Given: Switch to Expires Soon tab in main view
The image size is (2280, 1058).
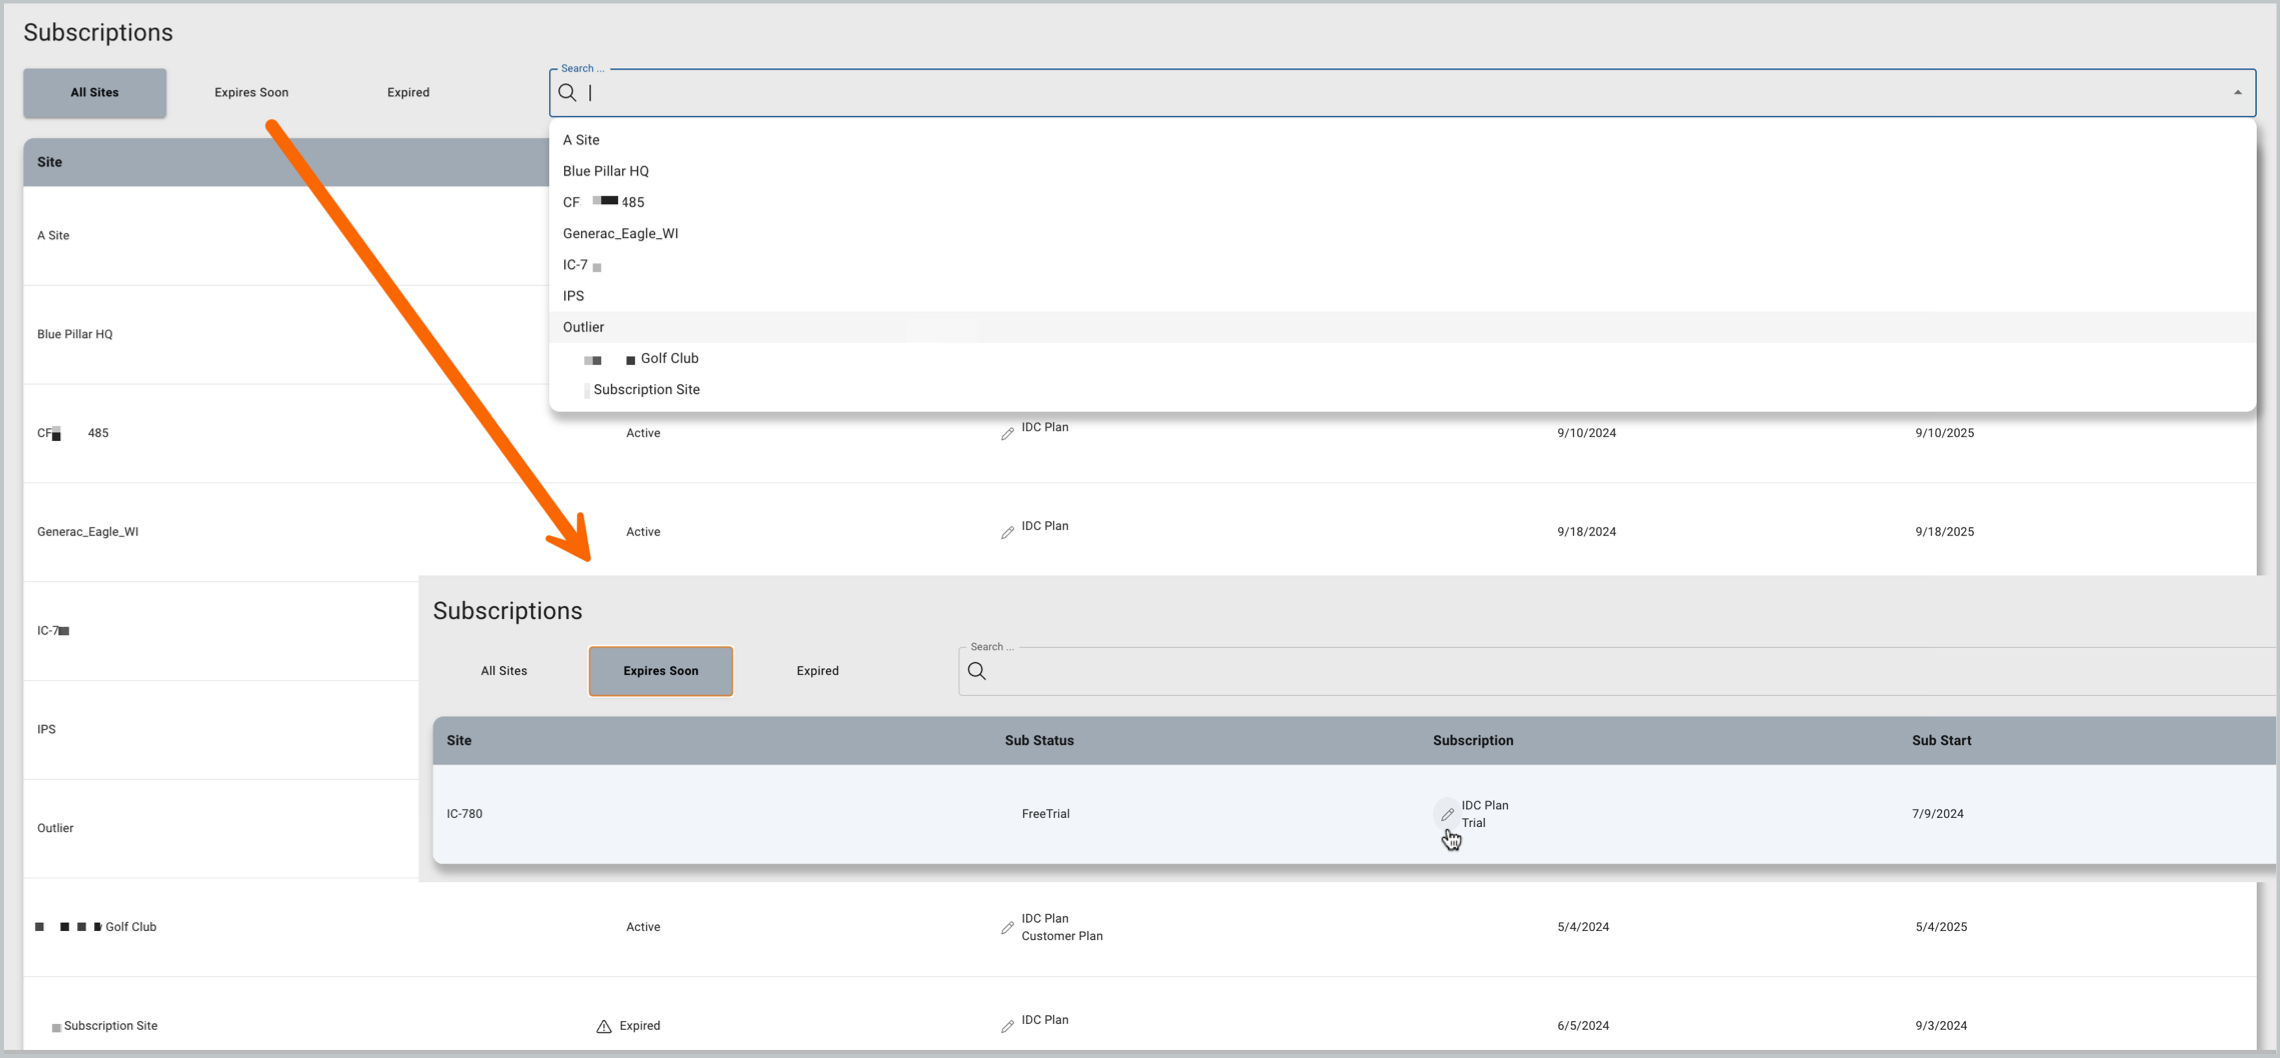Looking at the screenshot, I should 251,93.
